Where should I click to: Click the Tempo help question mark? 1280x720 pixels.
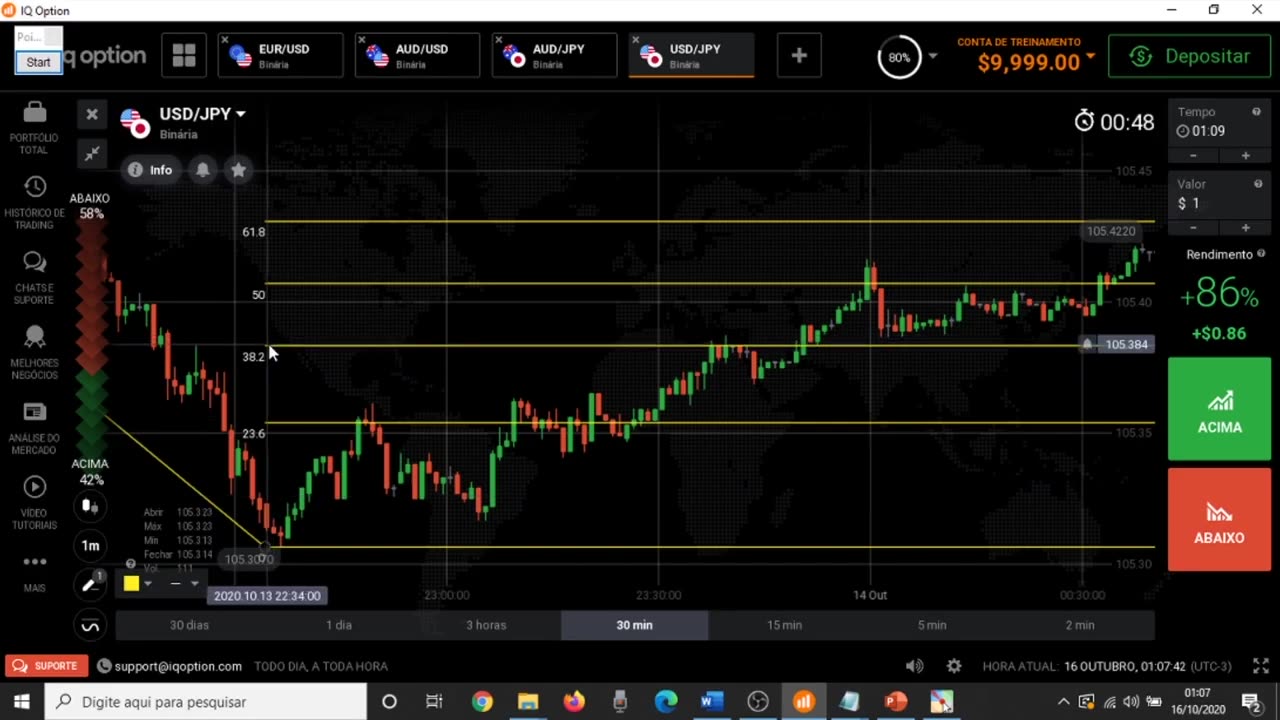(1257, 112)
